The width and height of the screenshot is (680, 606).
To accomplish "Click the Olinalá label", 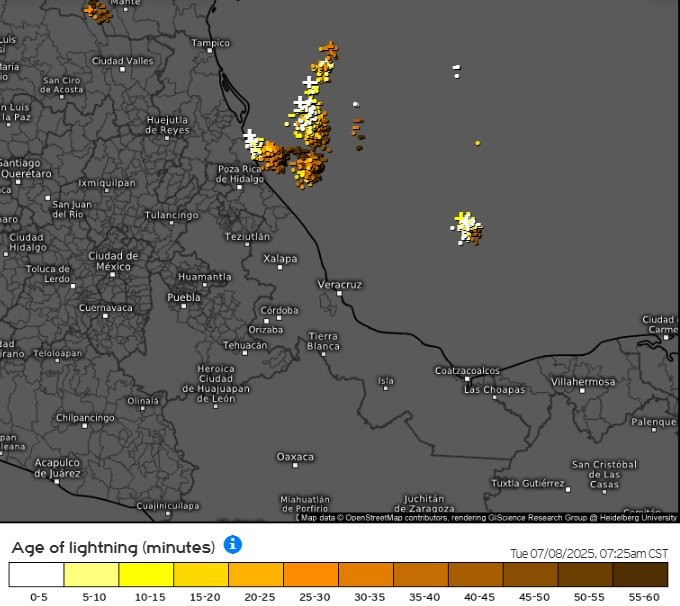I will pos(143,401).
